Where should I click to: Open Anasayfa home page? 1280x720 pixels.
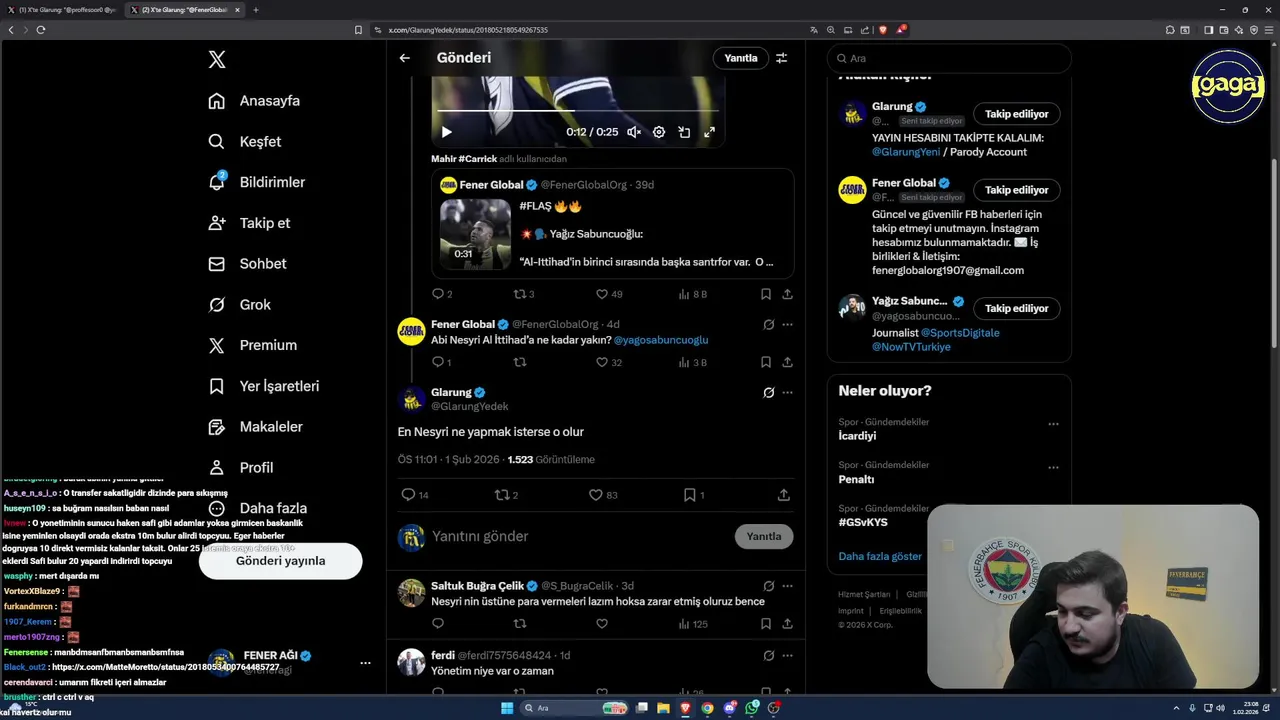254,101
